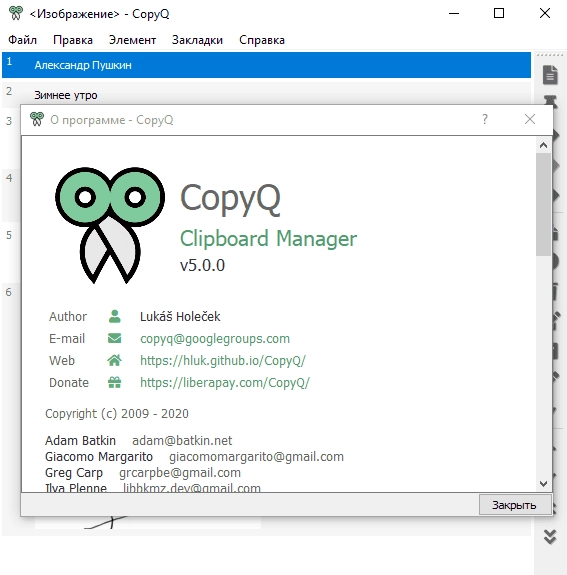The height and width of the screenshot is (575, 567).
Task: Open the Элемент menu
Action: click(x=132, y=40)
